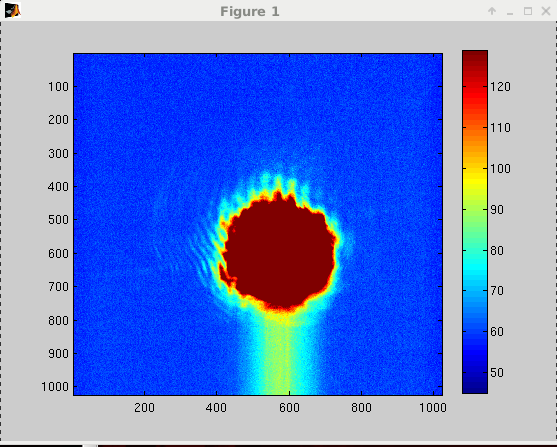Click x-axis tick label 600
Screen dimensions: 557x447
click(289, 408)
